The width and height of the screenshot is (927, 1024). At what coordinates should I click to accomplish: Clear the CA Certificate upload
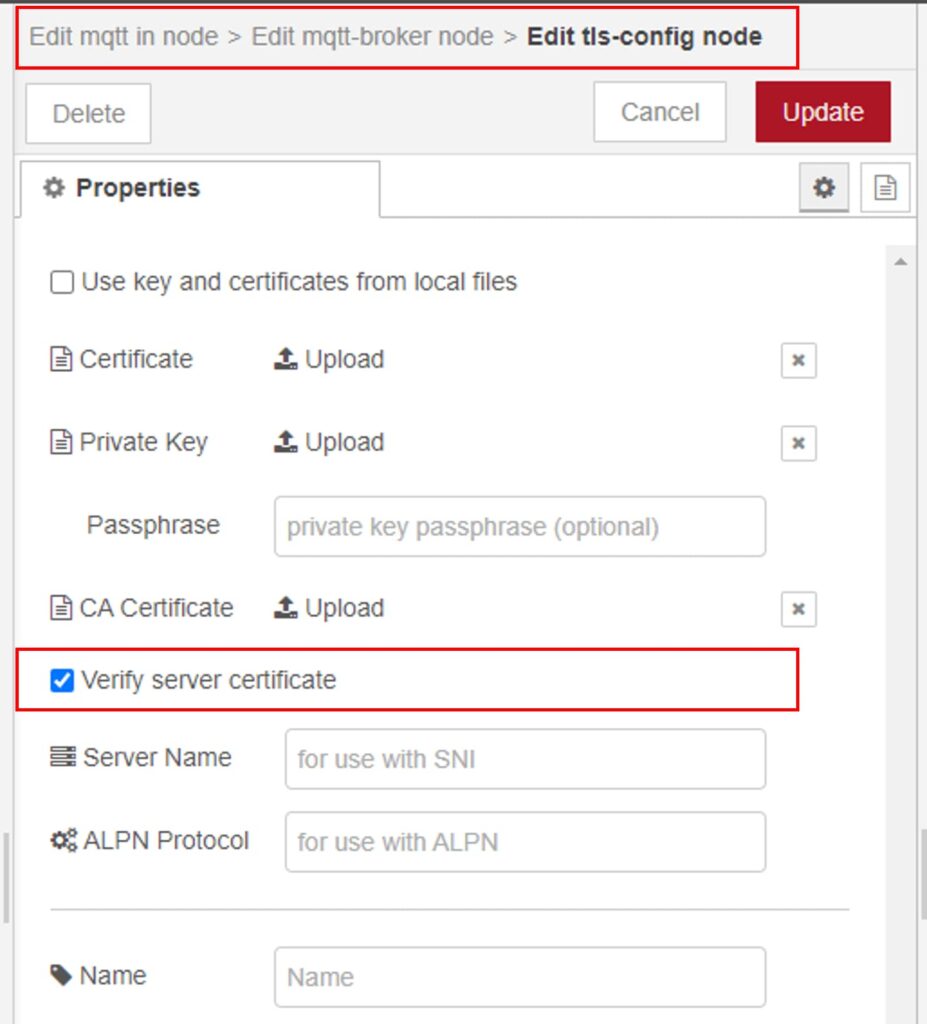(x=797, y=609)
